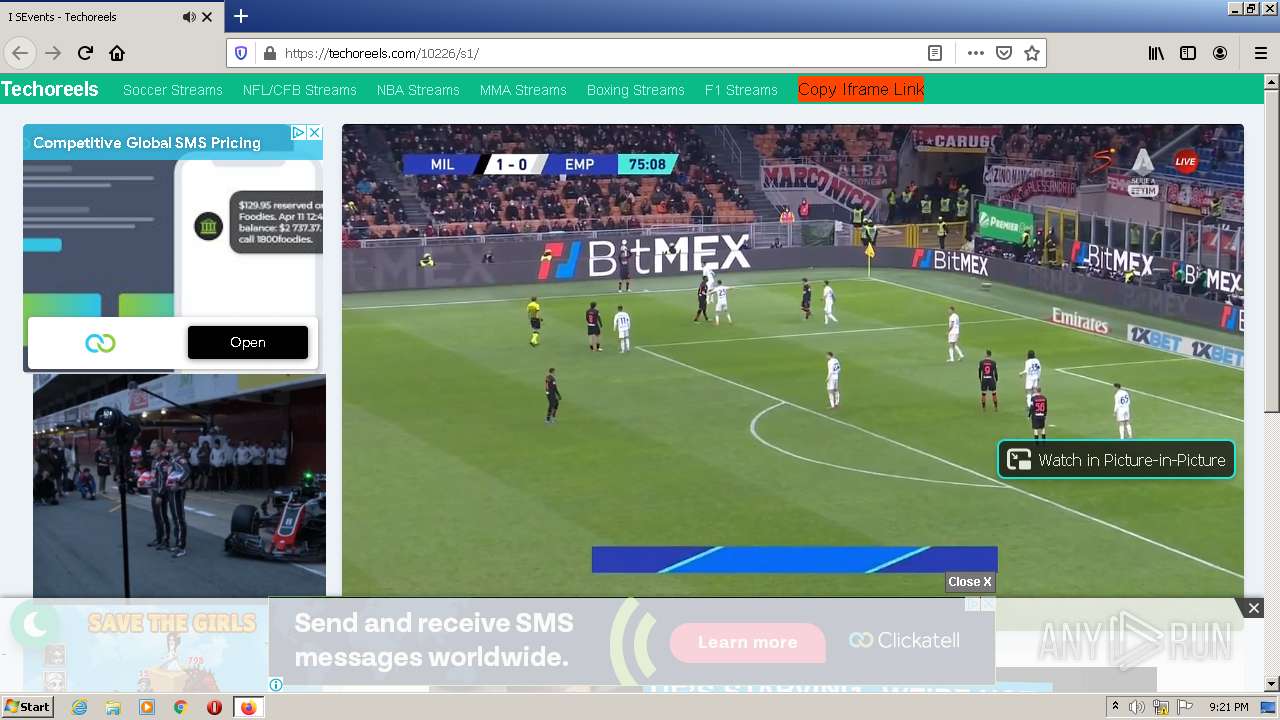Screen dimensions: 1280x720
Task: Launch Opera from taskbar
Action: [214, 707]
